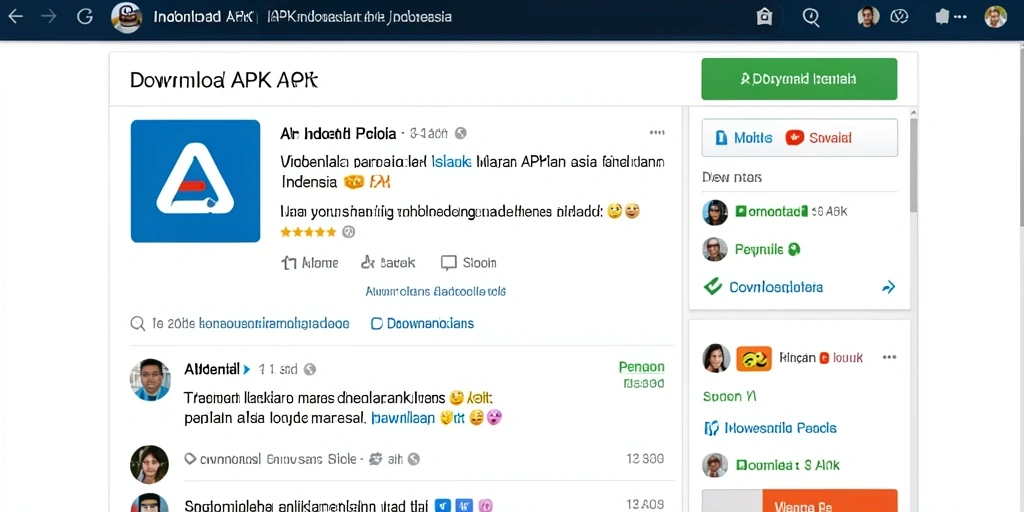Click the orange button at sidebar bottom
Screen dimensions: 1024x512
[x=829, y=501]
